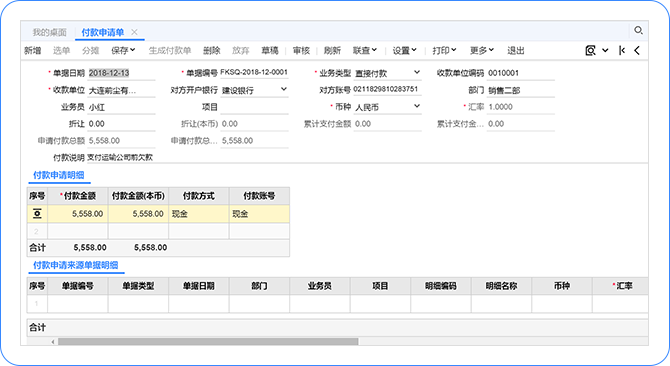
Task: Click 选单 toolbar button
Action: click(61, 51)
